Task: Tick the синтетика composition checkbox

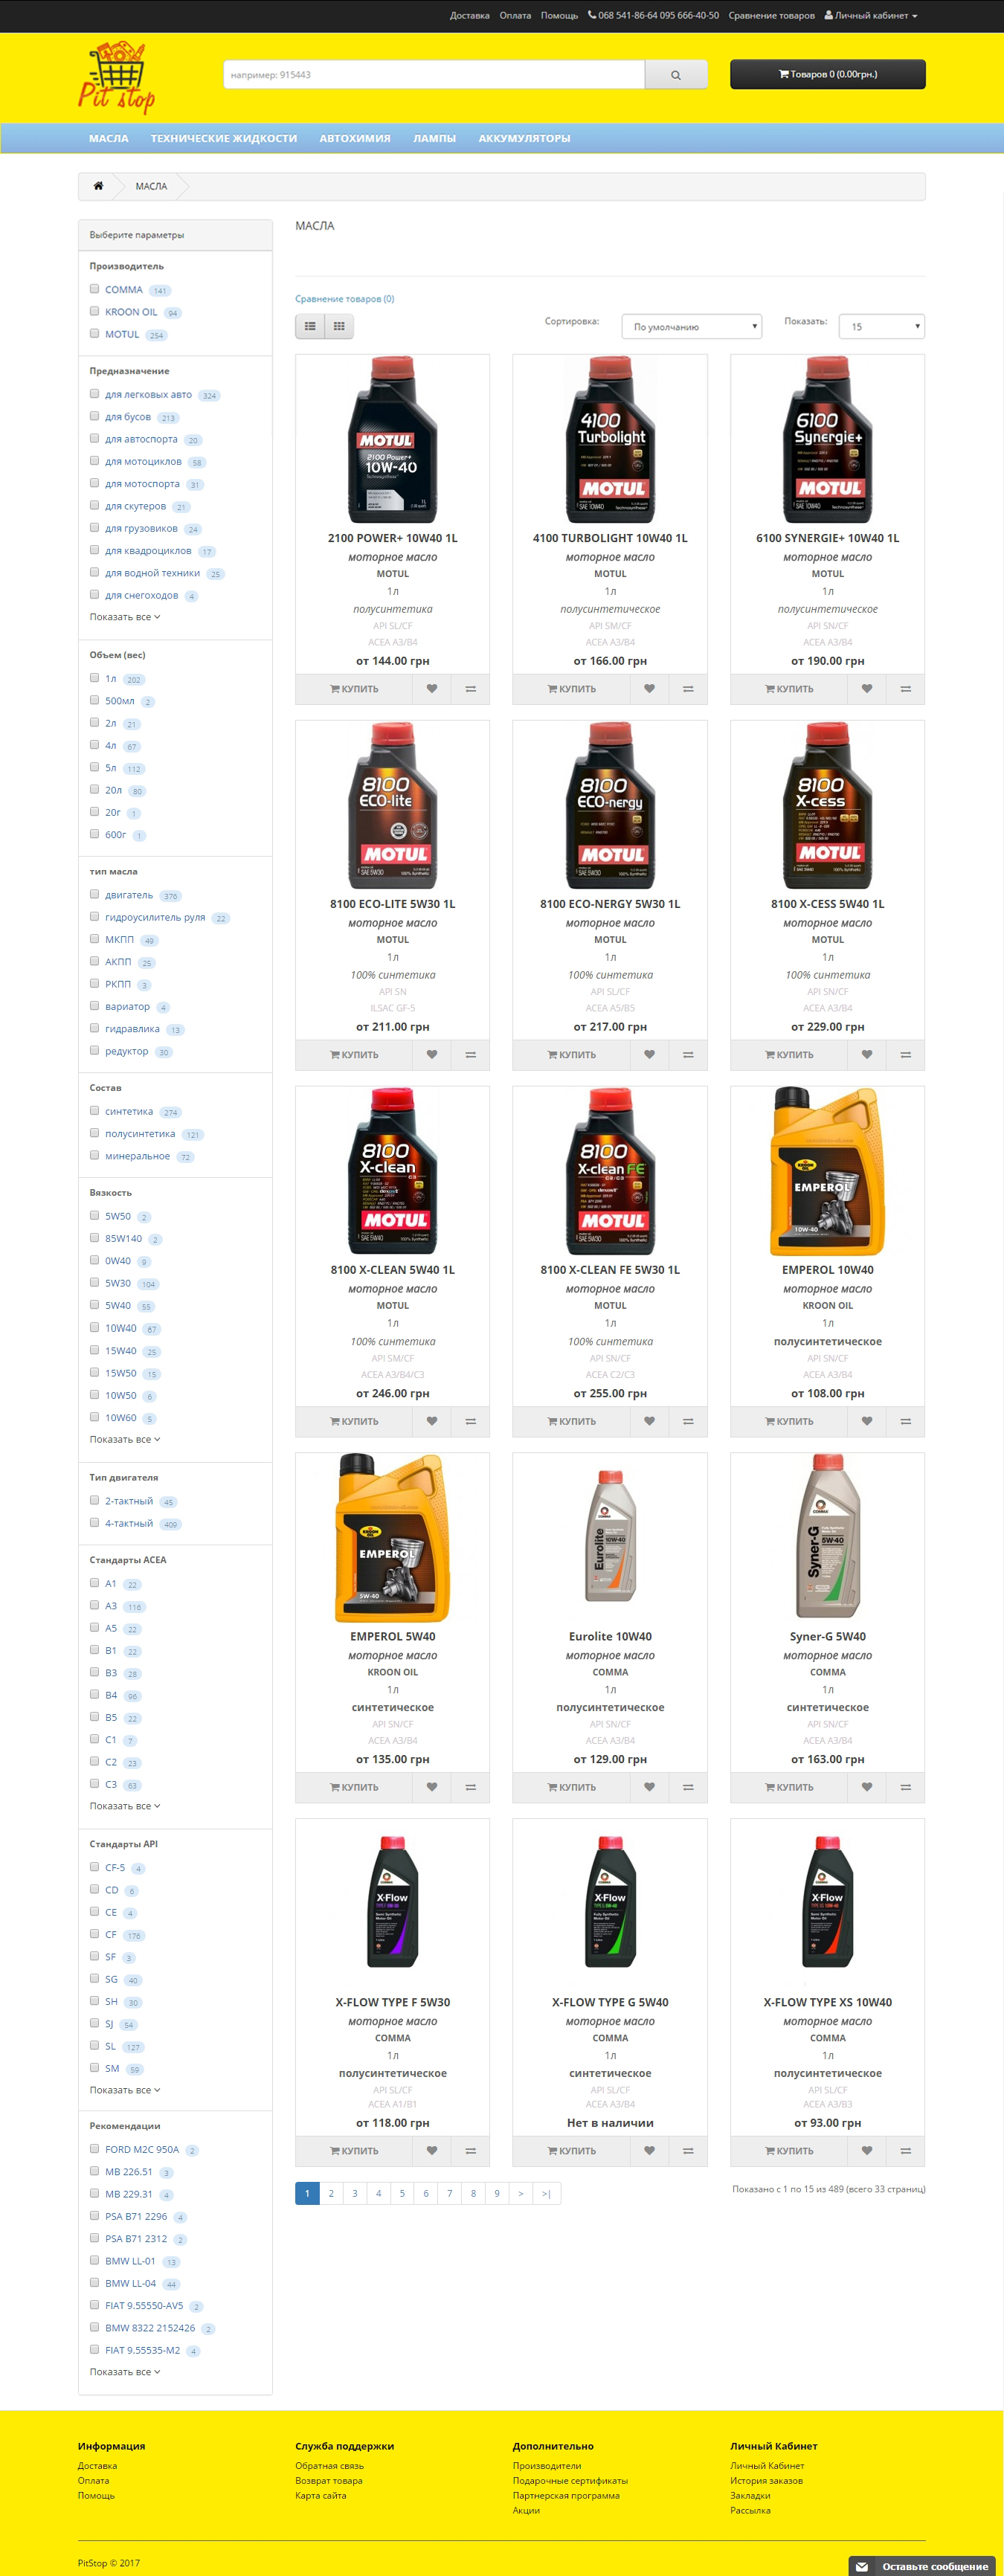Action: point(95,1111)
